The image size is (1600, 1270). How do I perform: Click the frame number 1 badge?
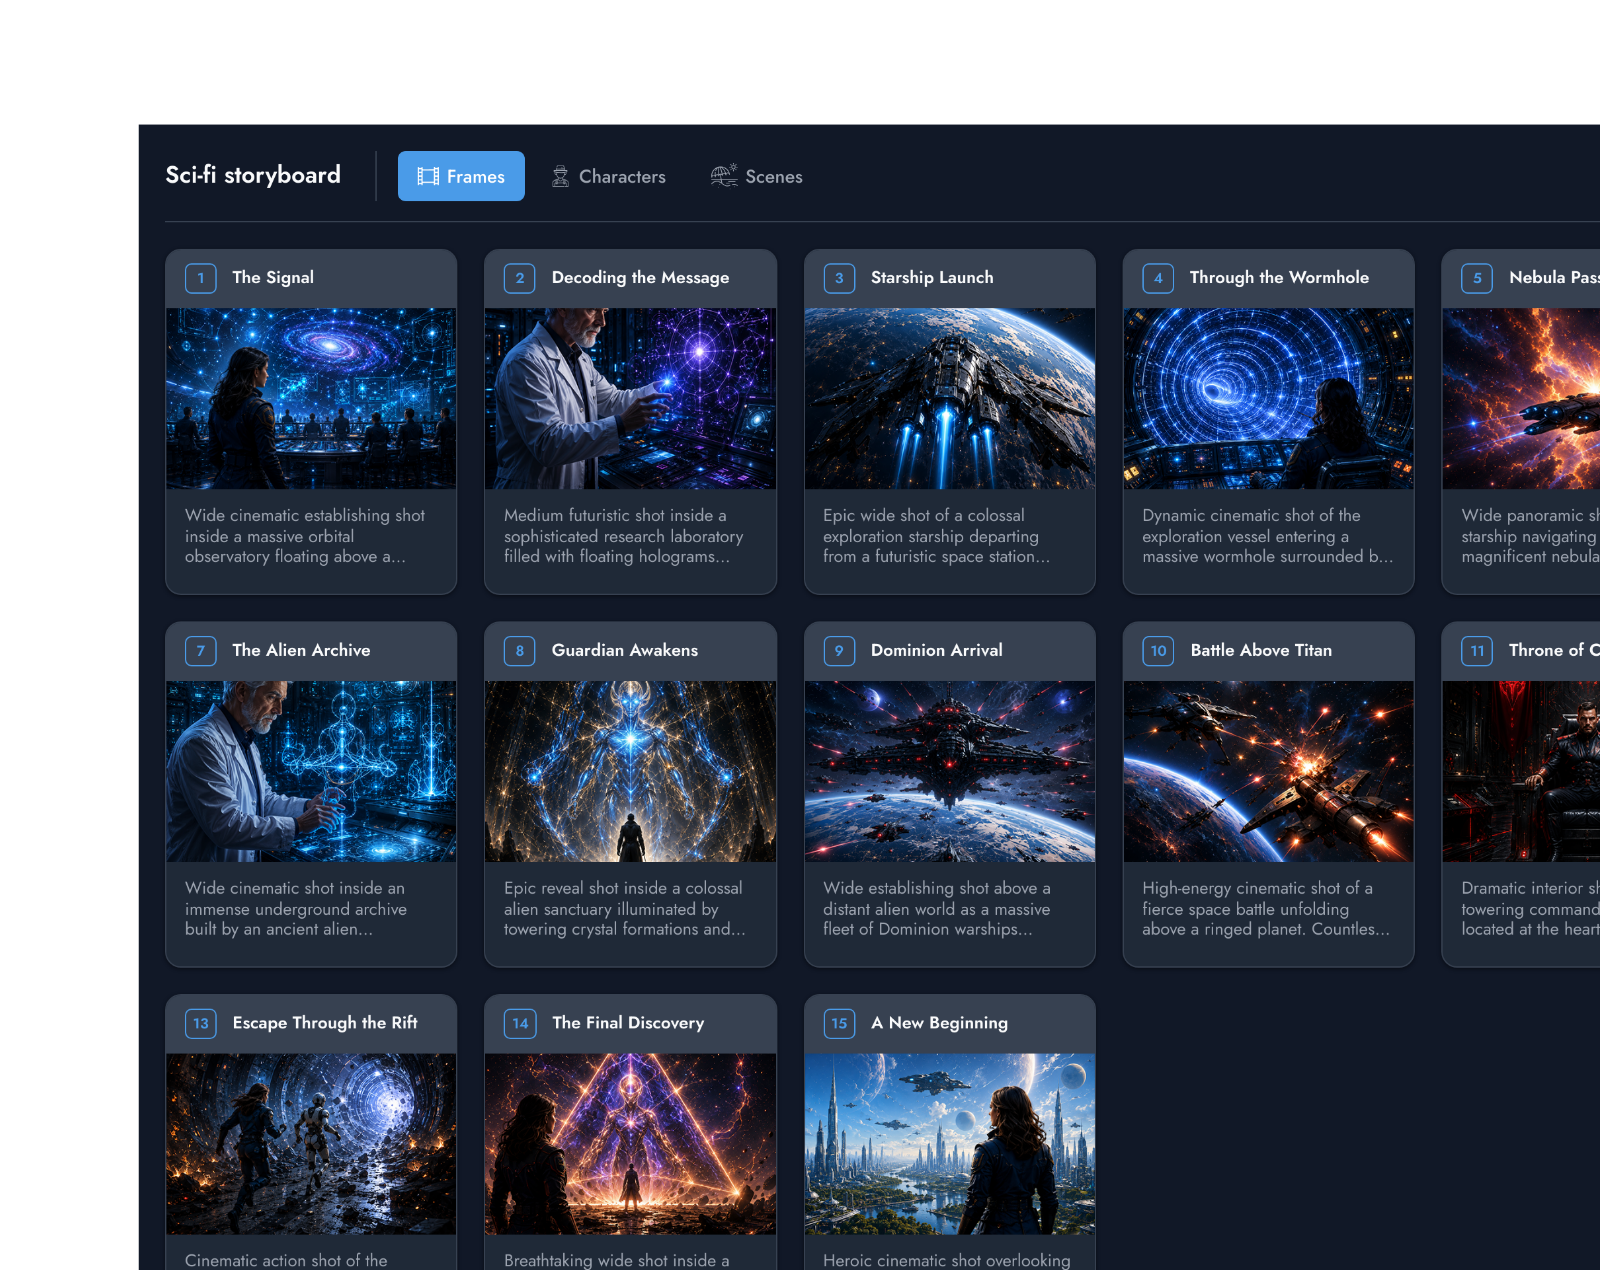pyautogui.click(x=201, y=278)
